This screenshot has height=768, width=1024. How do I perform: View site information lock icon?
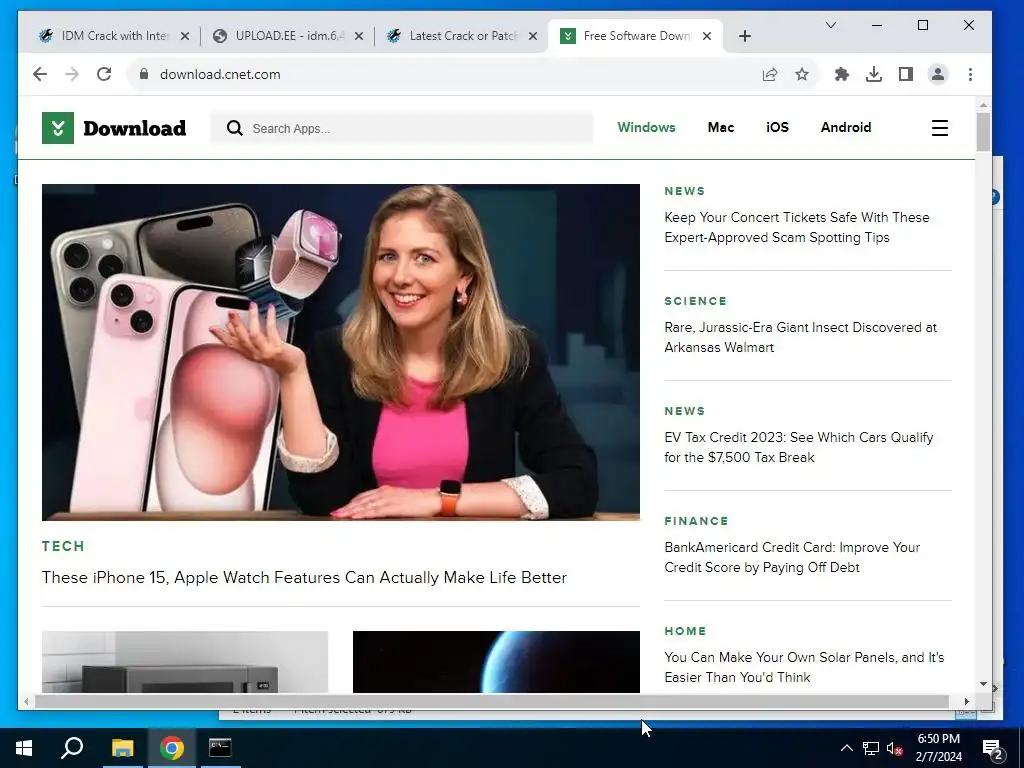(144, 74)
